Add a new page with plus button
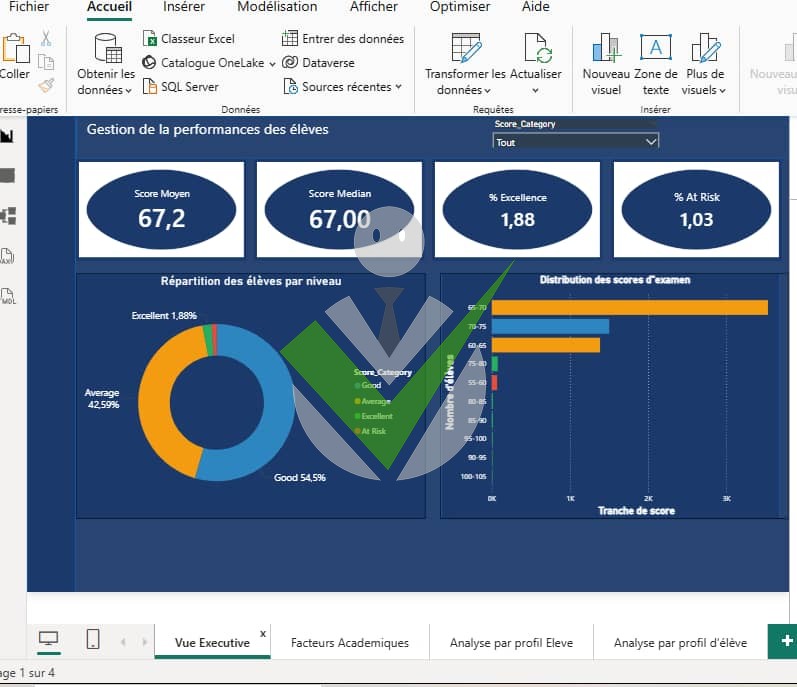 pyautogui.click(x=785, y=641)
